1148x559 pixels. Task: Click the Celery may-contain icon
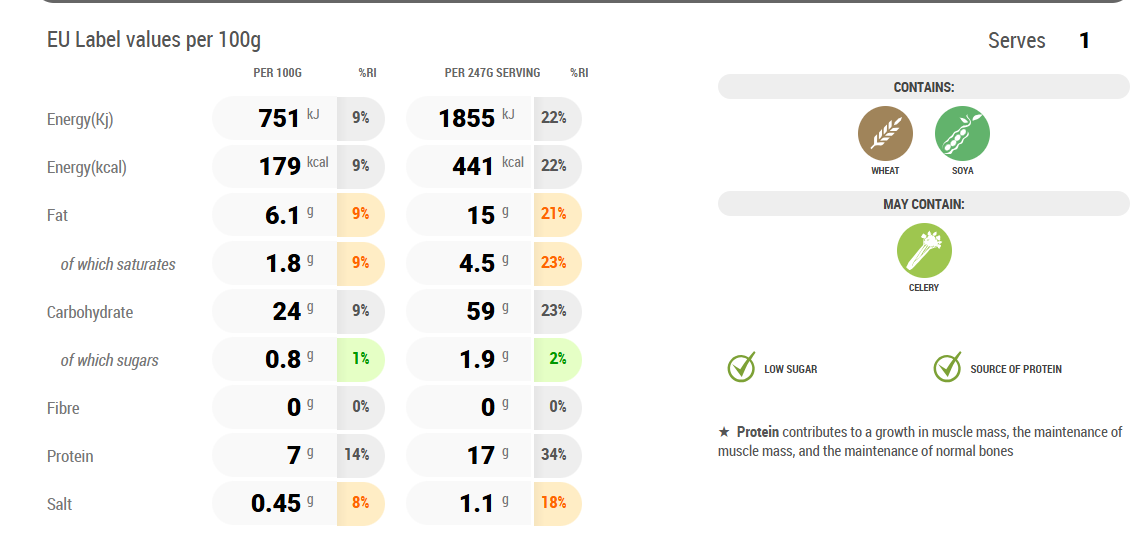coord(924,250)
